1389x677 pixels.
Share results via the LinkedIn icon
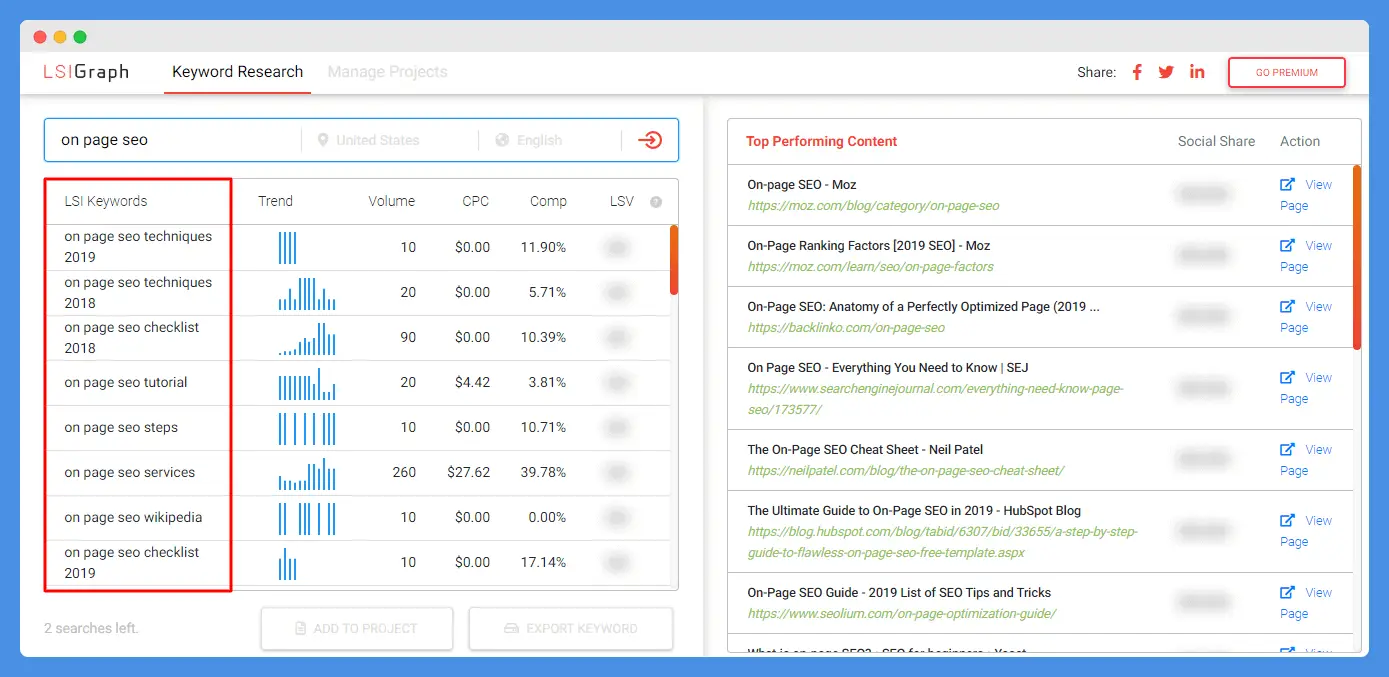(1197, 71)
